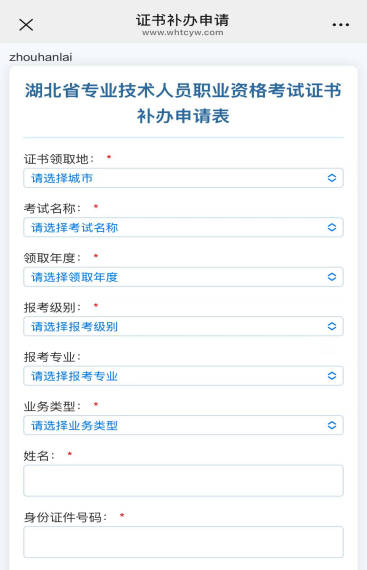The image size is (367, 570).
Task: Open the 请选择报考专业 selector
Action: 184,376
